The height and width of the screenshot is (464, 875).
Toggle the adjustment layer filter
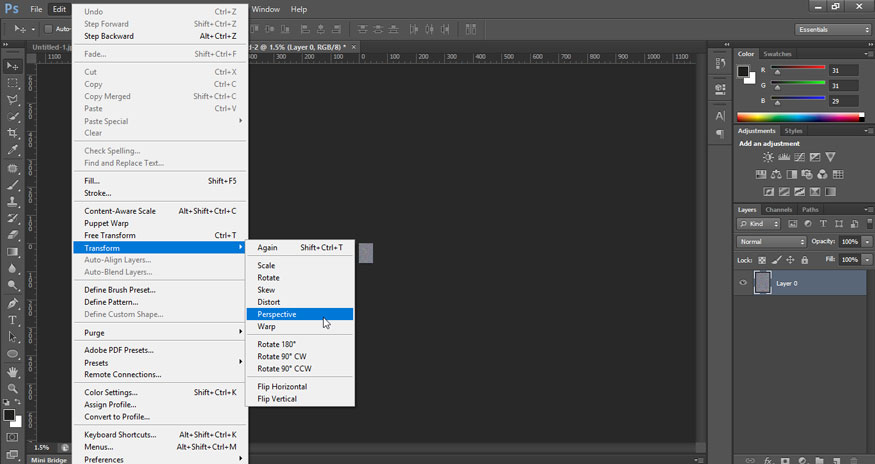click(808, 224)
